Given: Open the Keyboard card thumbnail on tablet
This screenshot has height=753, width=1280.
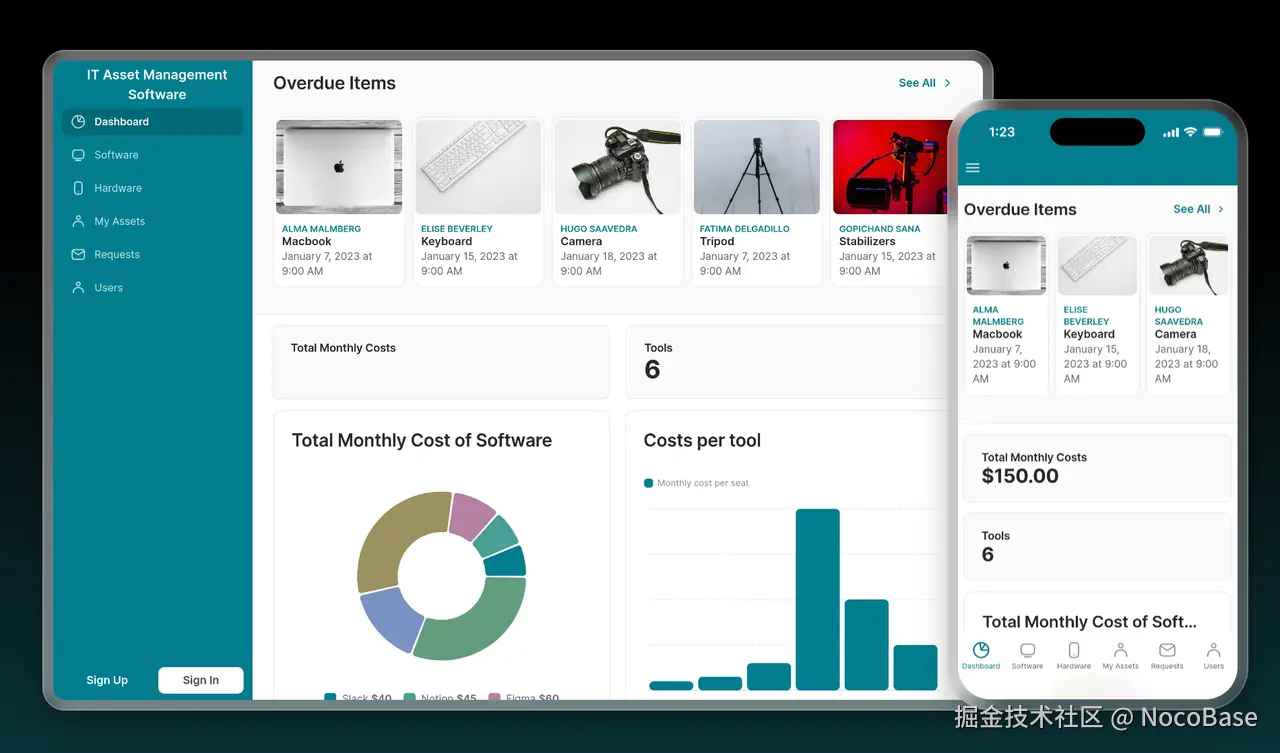Looking at the screenshot, I should coord(478,167).
